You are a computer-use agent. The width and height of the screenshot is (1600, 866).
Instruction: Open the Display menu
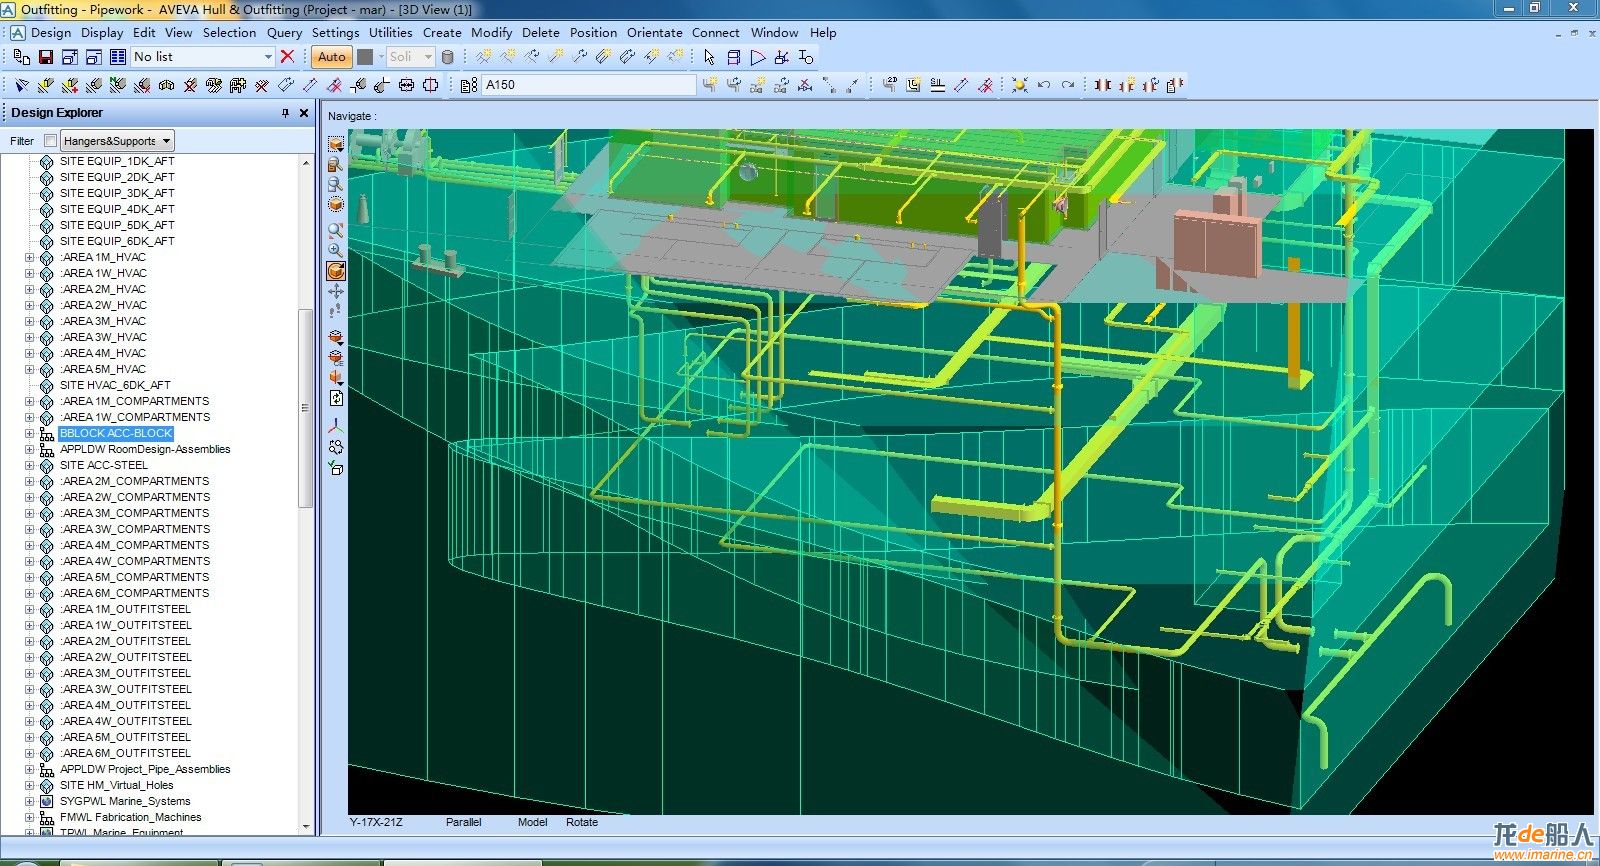coord(102,32)
